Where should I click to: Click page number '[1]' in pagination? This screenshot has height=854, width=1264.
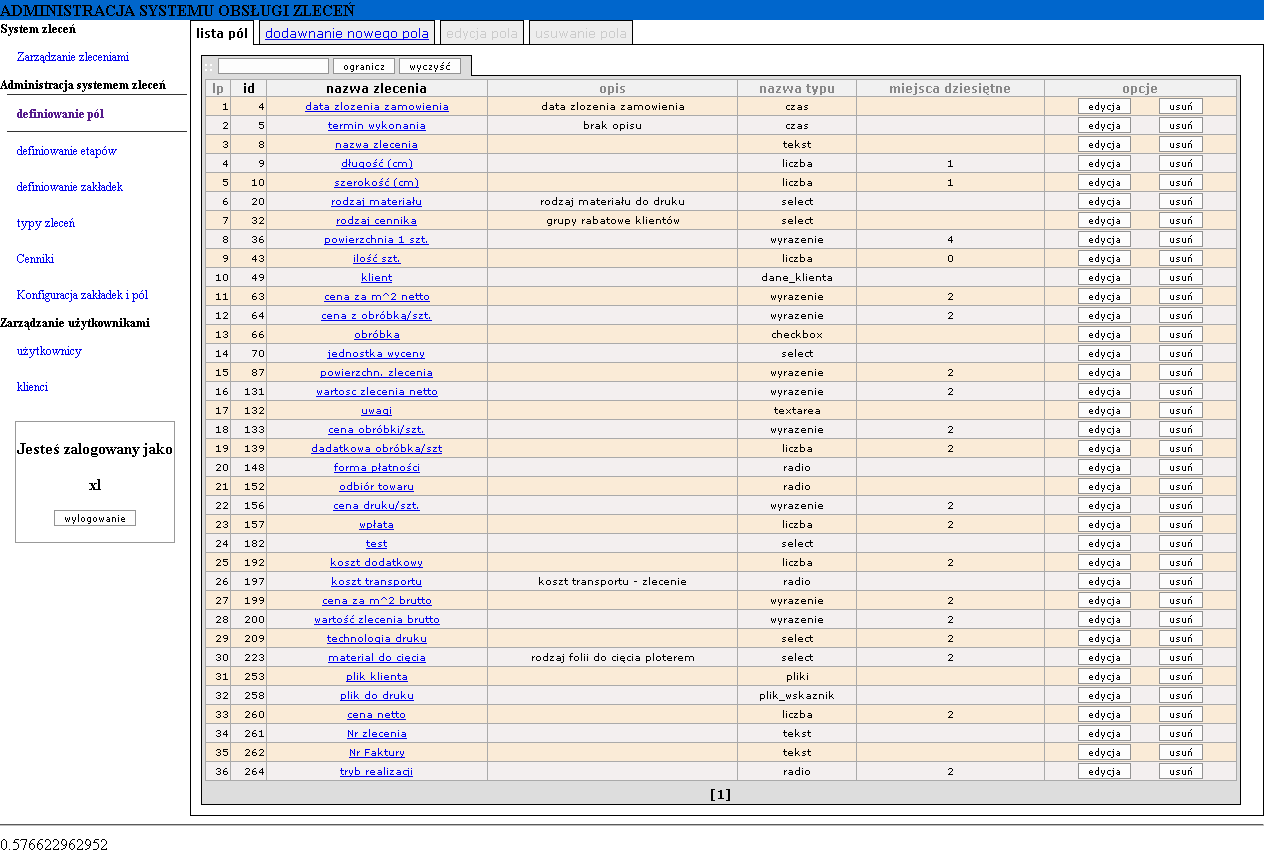point(720,794)
